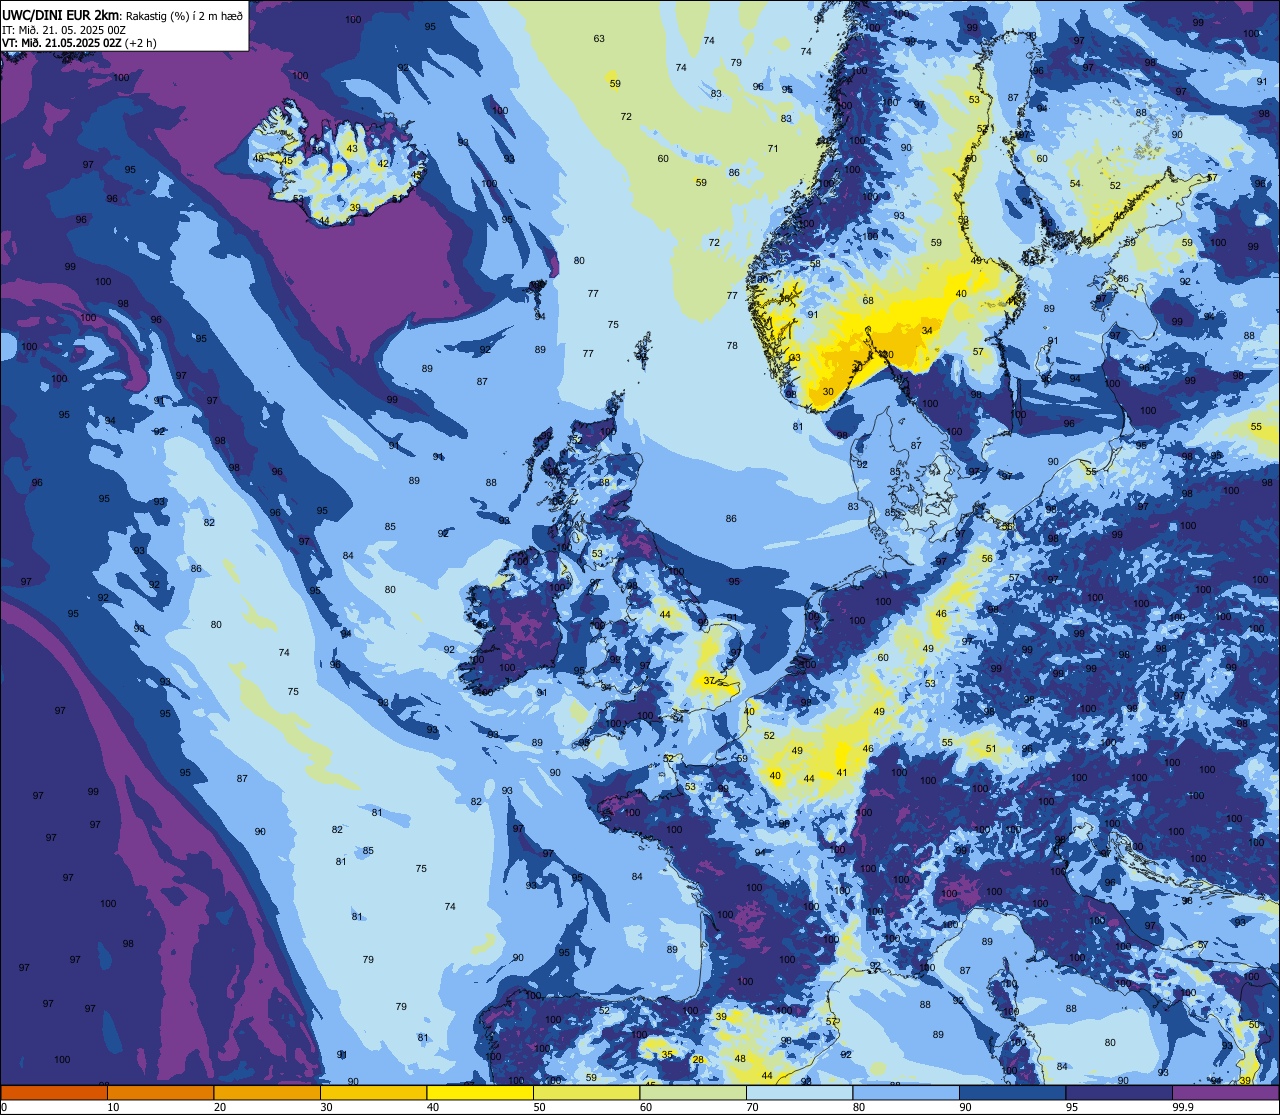Click the legend tick label '30'
1280x1115 pixels.
click(326, 1107)
